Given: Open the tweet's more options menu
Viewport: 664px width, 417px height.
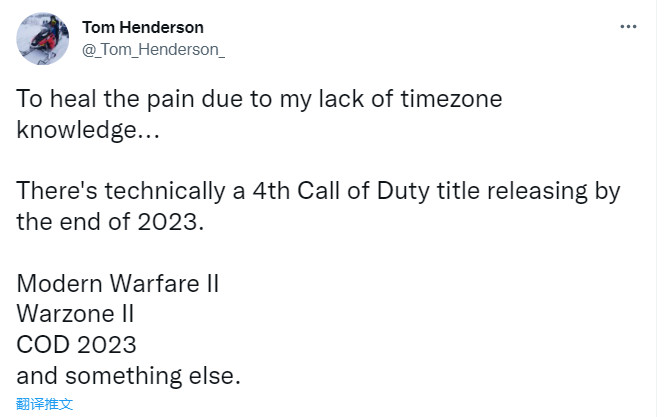Looking at the screenshot, I should 628,27.
